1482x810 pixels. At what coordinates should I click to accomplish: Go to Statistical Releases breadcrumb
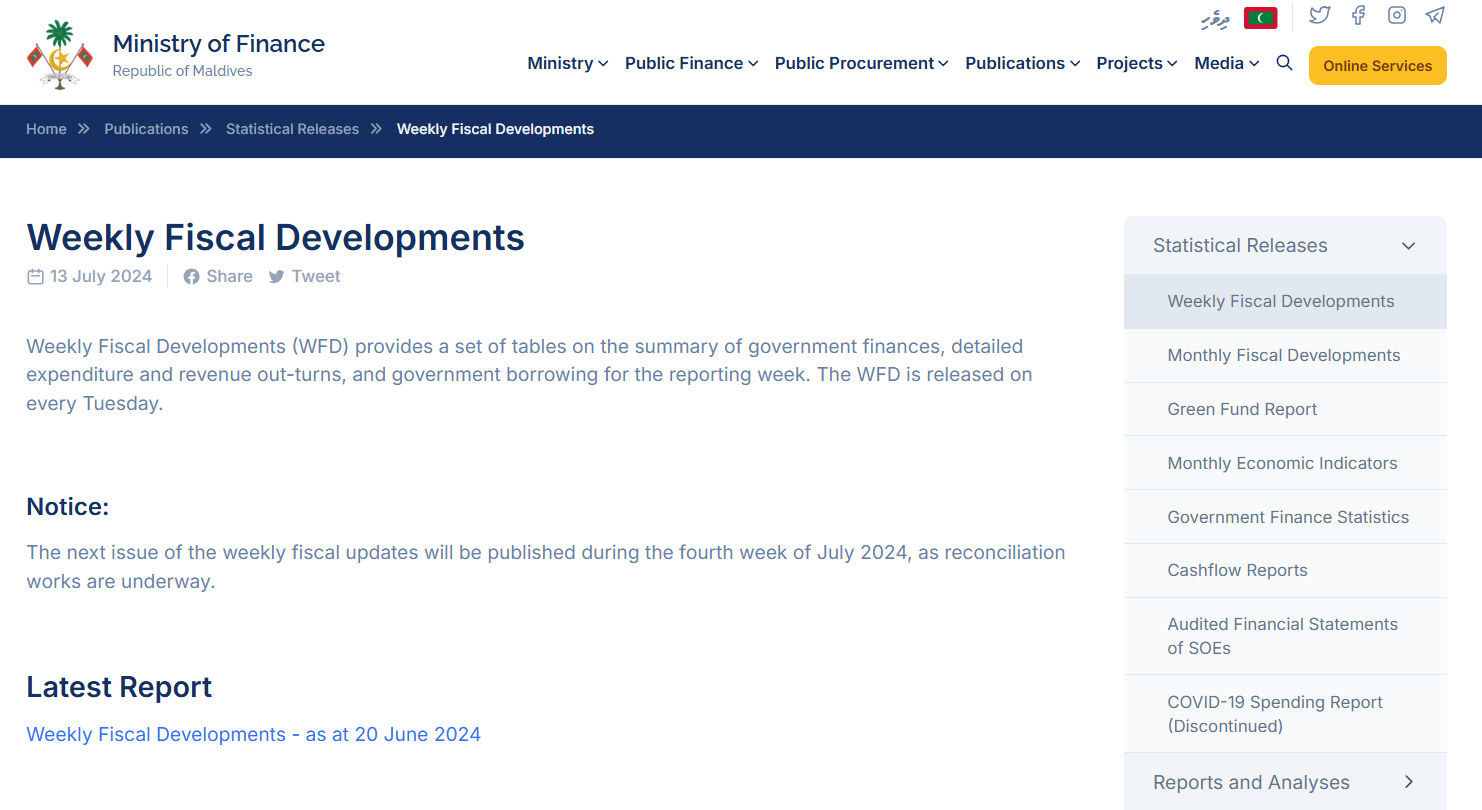pos(292,129)
